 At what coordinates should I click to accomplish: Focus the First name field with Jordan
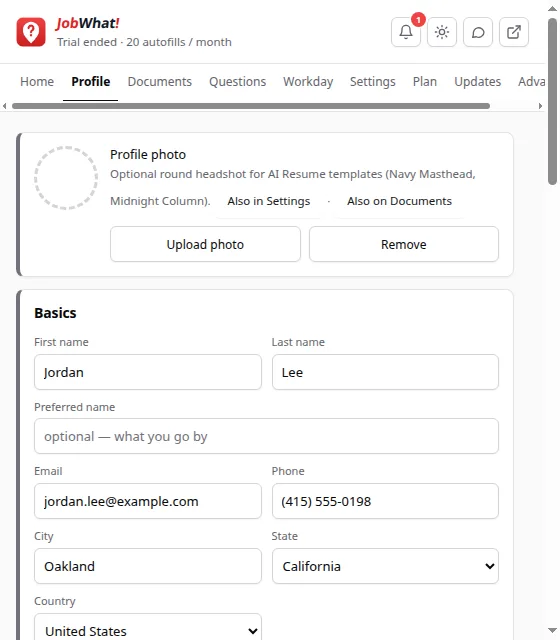pyautogui.click(x=148, y=372)
